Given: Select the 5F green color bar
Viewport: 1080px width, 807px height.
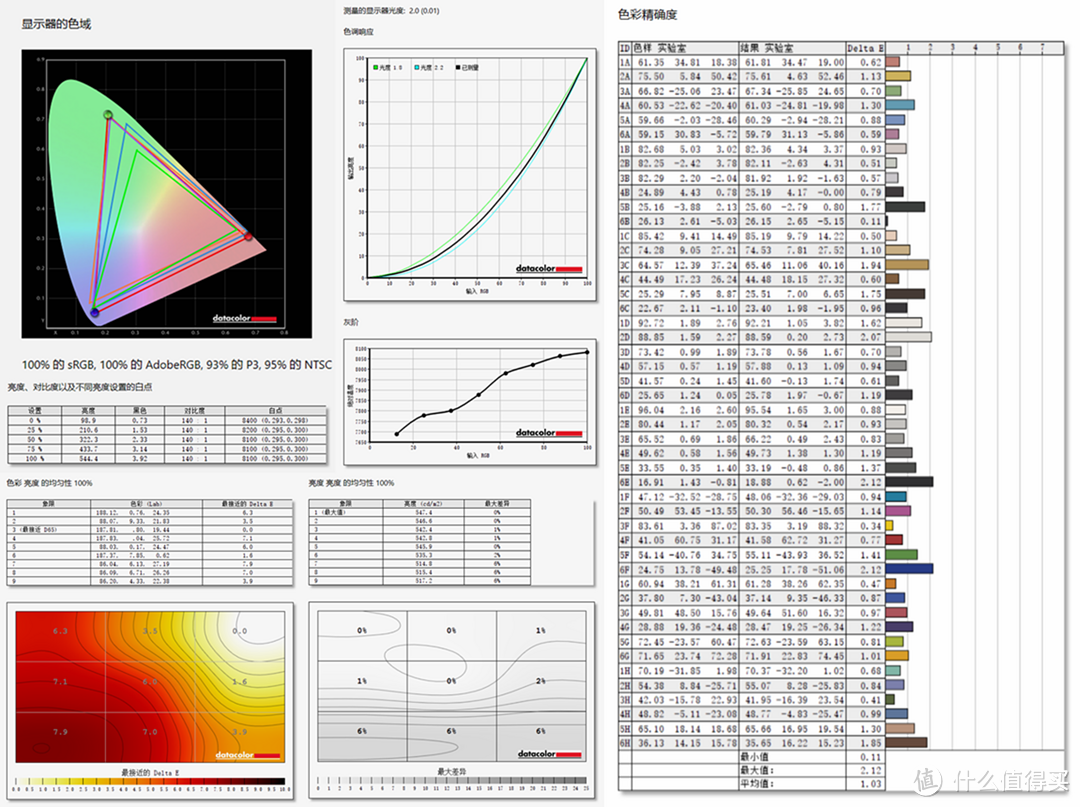Looking at the screenshot, I should coord(901,554).
